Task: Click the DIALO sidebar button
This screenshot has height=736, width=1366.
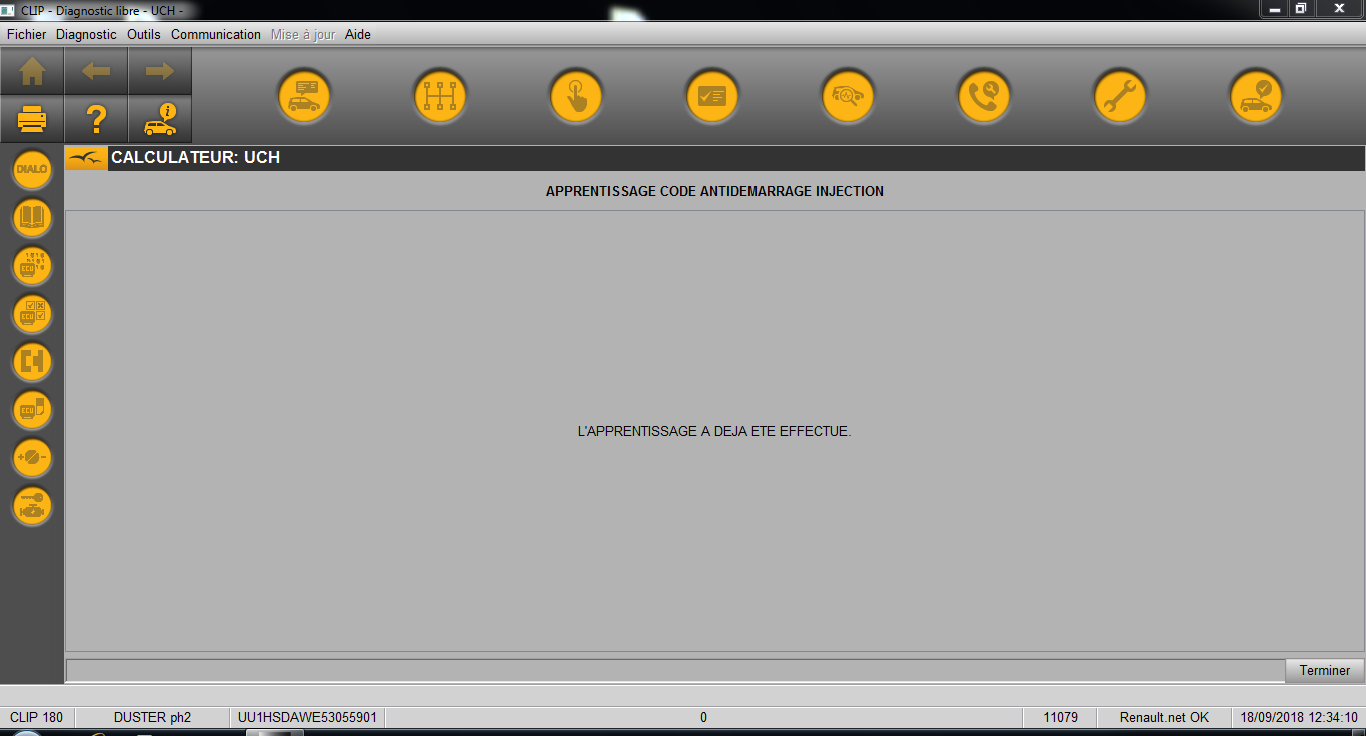Action: pyautogui.click(x=32, y=169)
